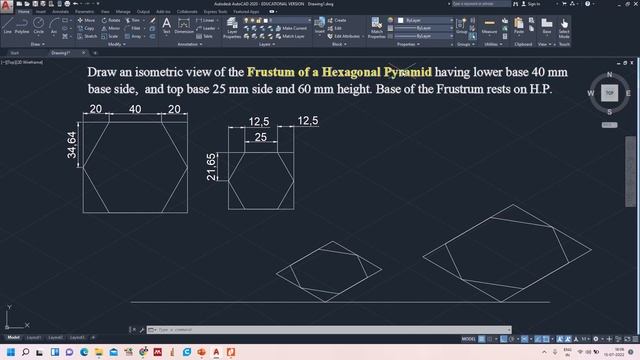Viewport: 640px width, 360px height.
Task: Click the Copy command
Action: point(86,28)
